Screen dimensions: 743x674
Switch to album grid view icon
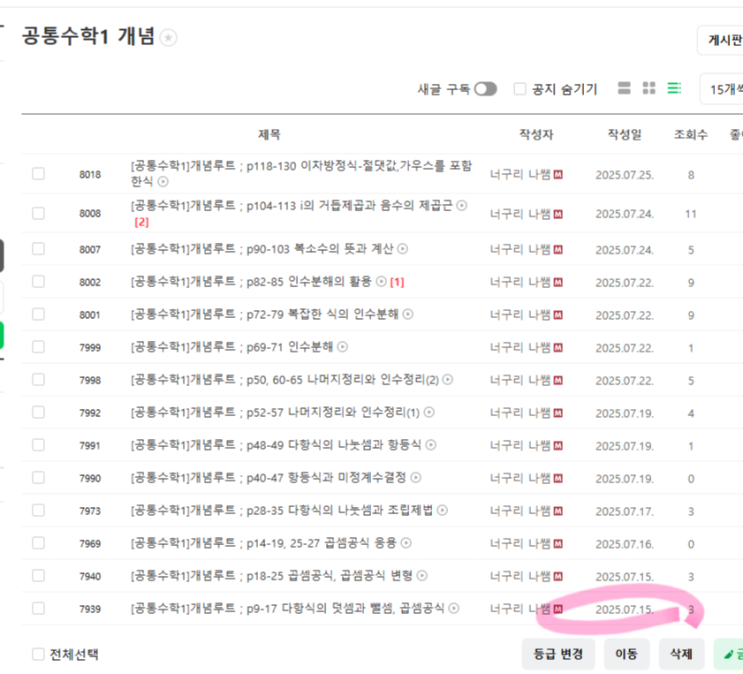649,89
